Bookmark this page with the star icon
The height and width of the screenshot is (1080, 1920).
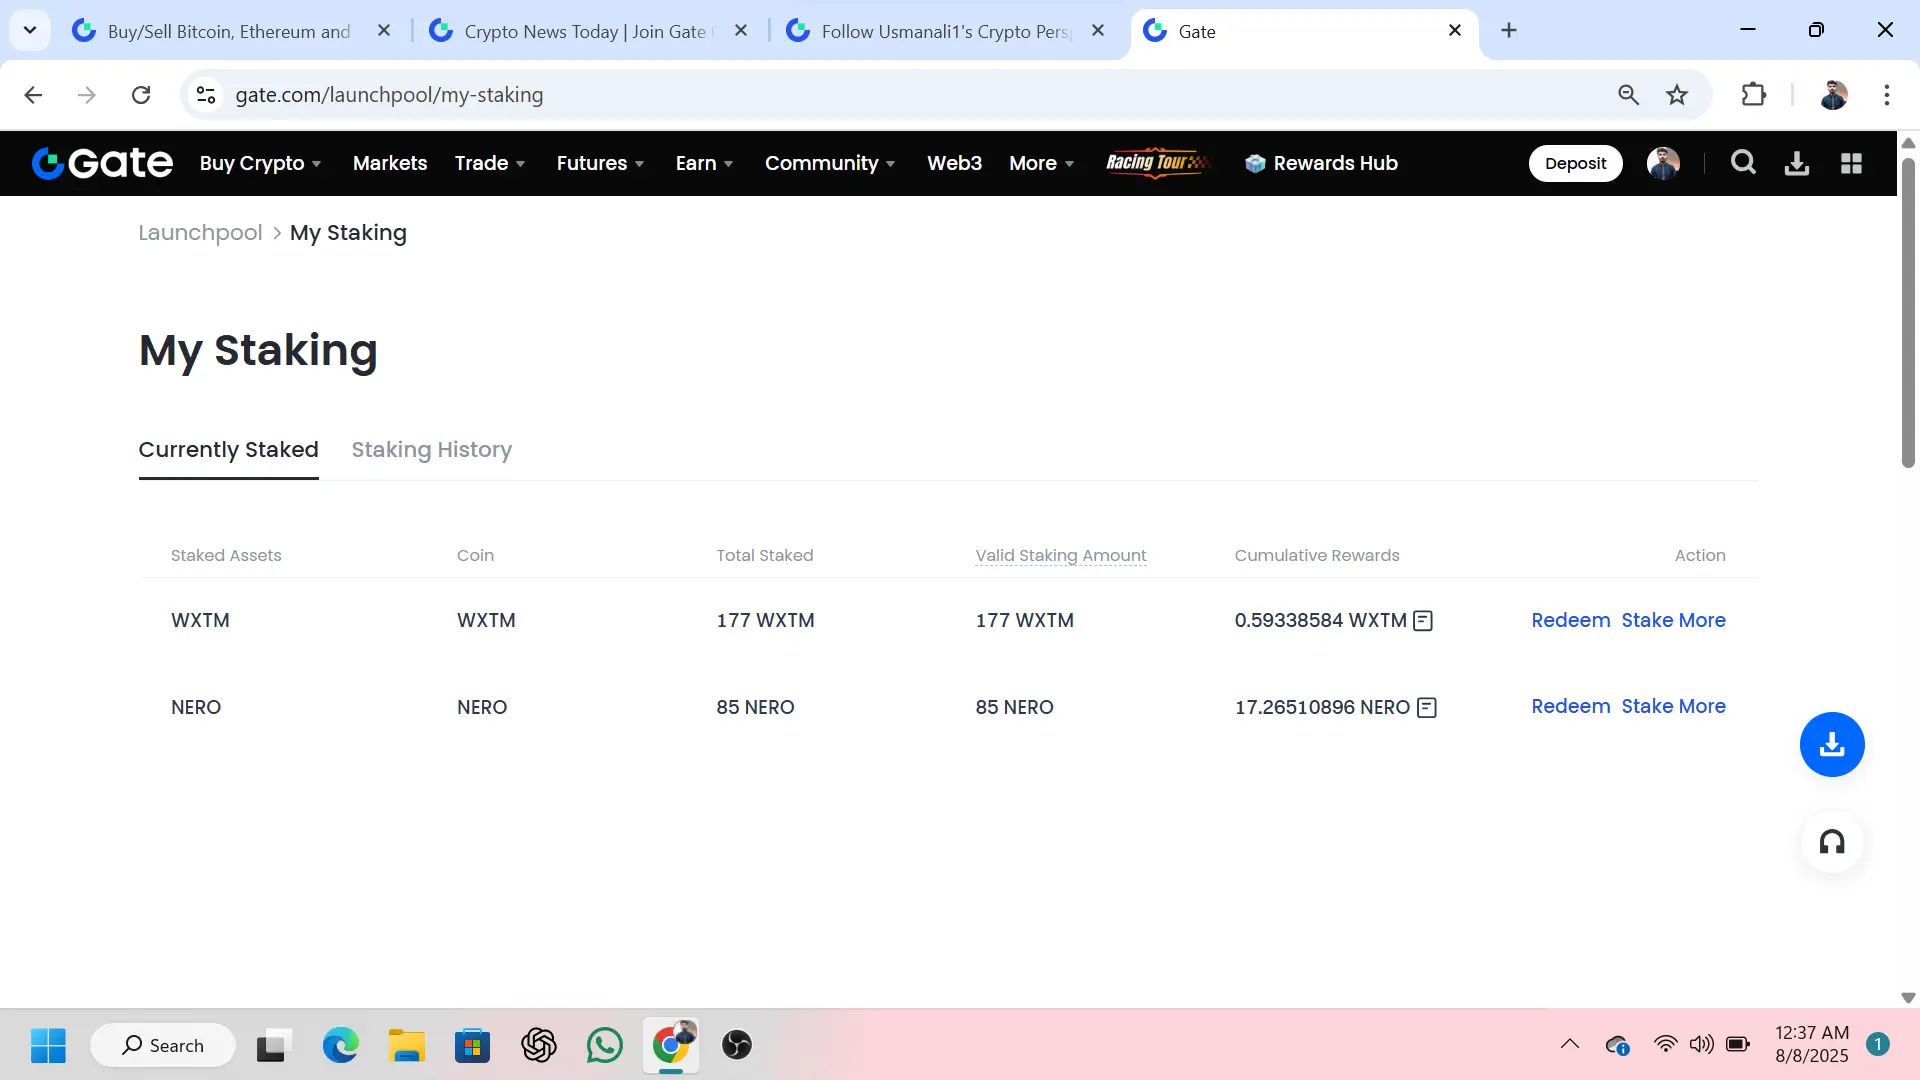(1677, 95)
